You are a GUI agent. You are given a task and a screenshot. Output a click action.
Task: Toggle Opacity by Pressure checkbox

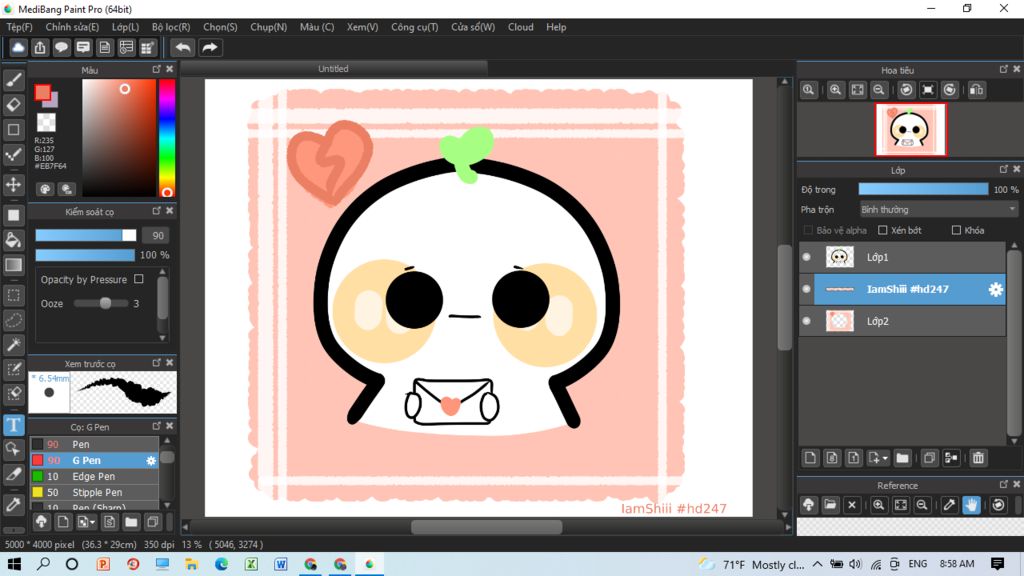(138, 279)
